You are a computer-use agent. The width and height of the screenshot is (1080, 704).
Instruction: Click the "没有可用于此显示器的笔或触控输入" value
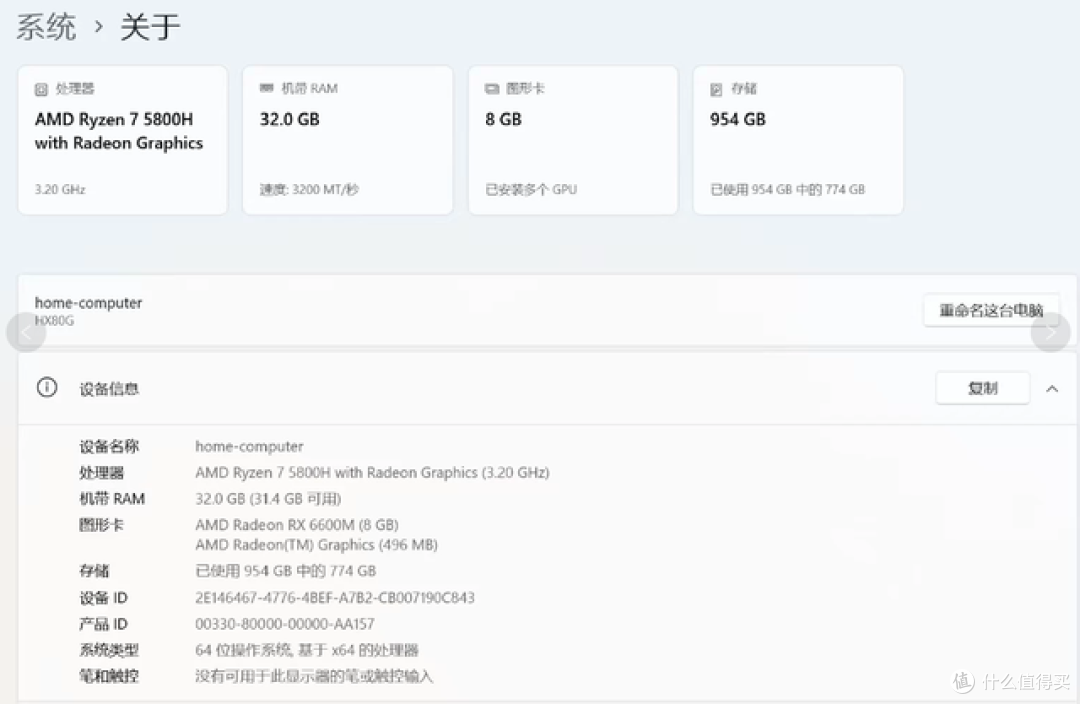pyautogui.click(x=314, y=676)
